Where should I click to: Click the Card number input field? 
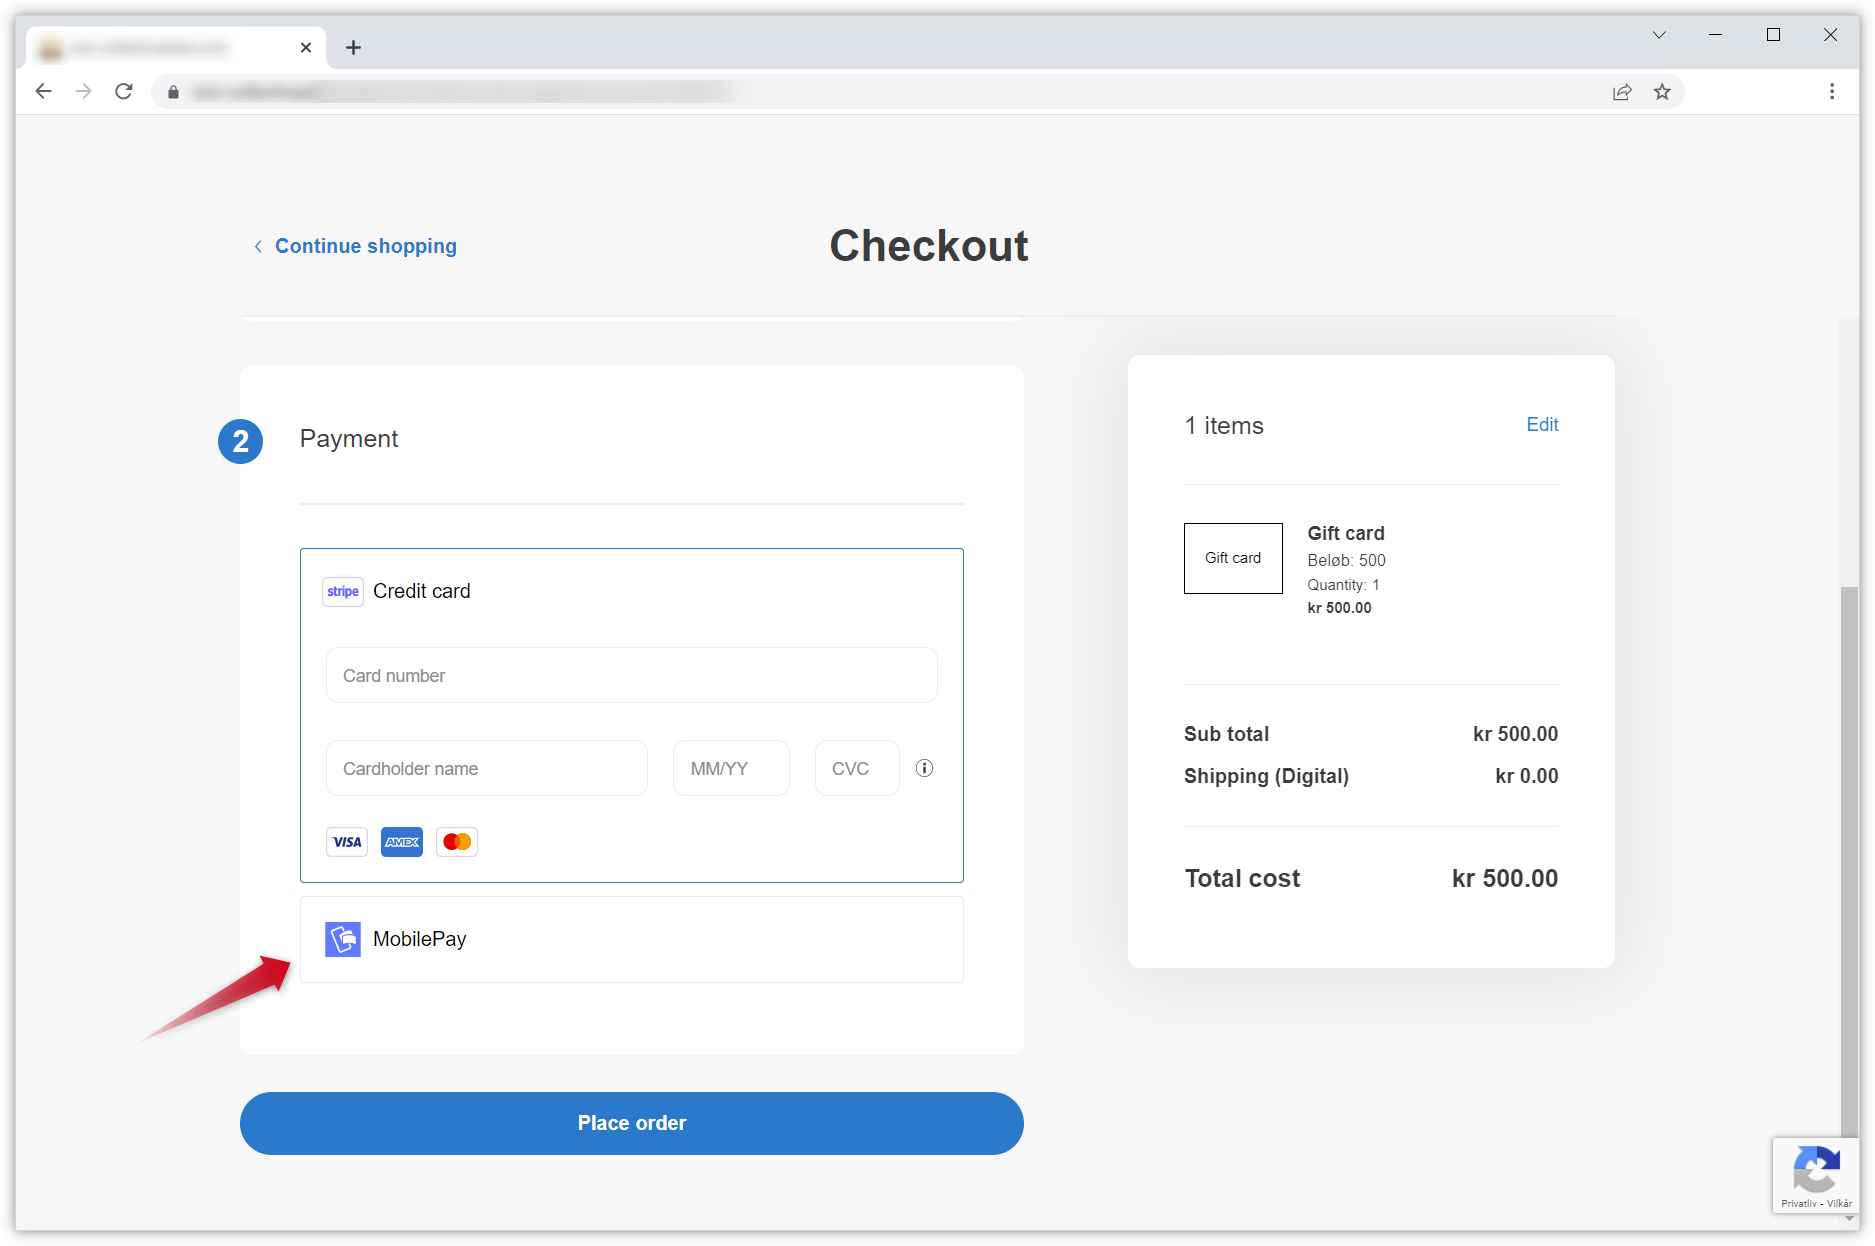coord(631,675)
